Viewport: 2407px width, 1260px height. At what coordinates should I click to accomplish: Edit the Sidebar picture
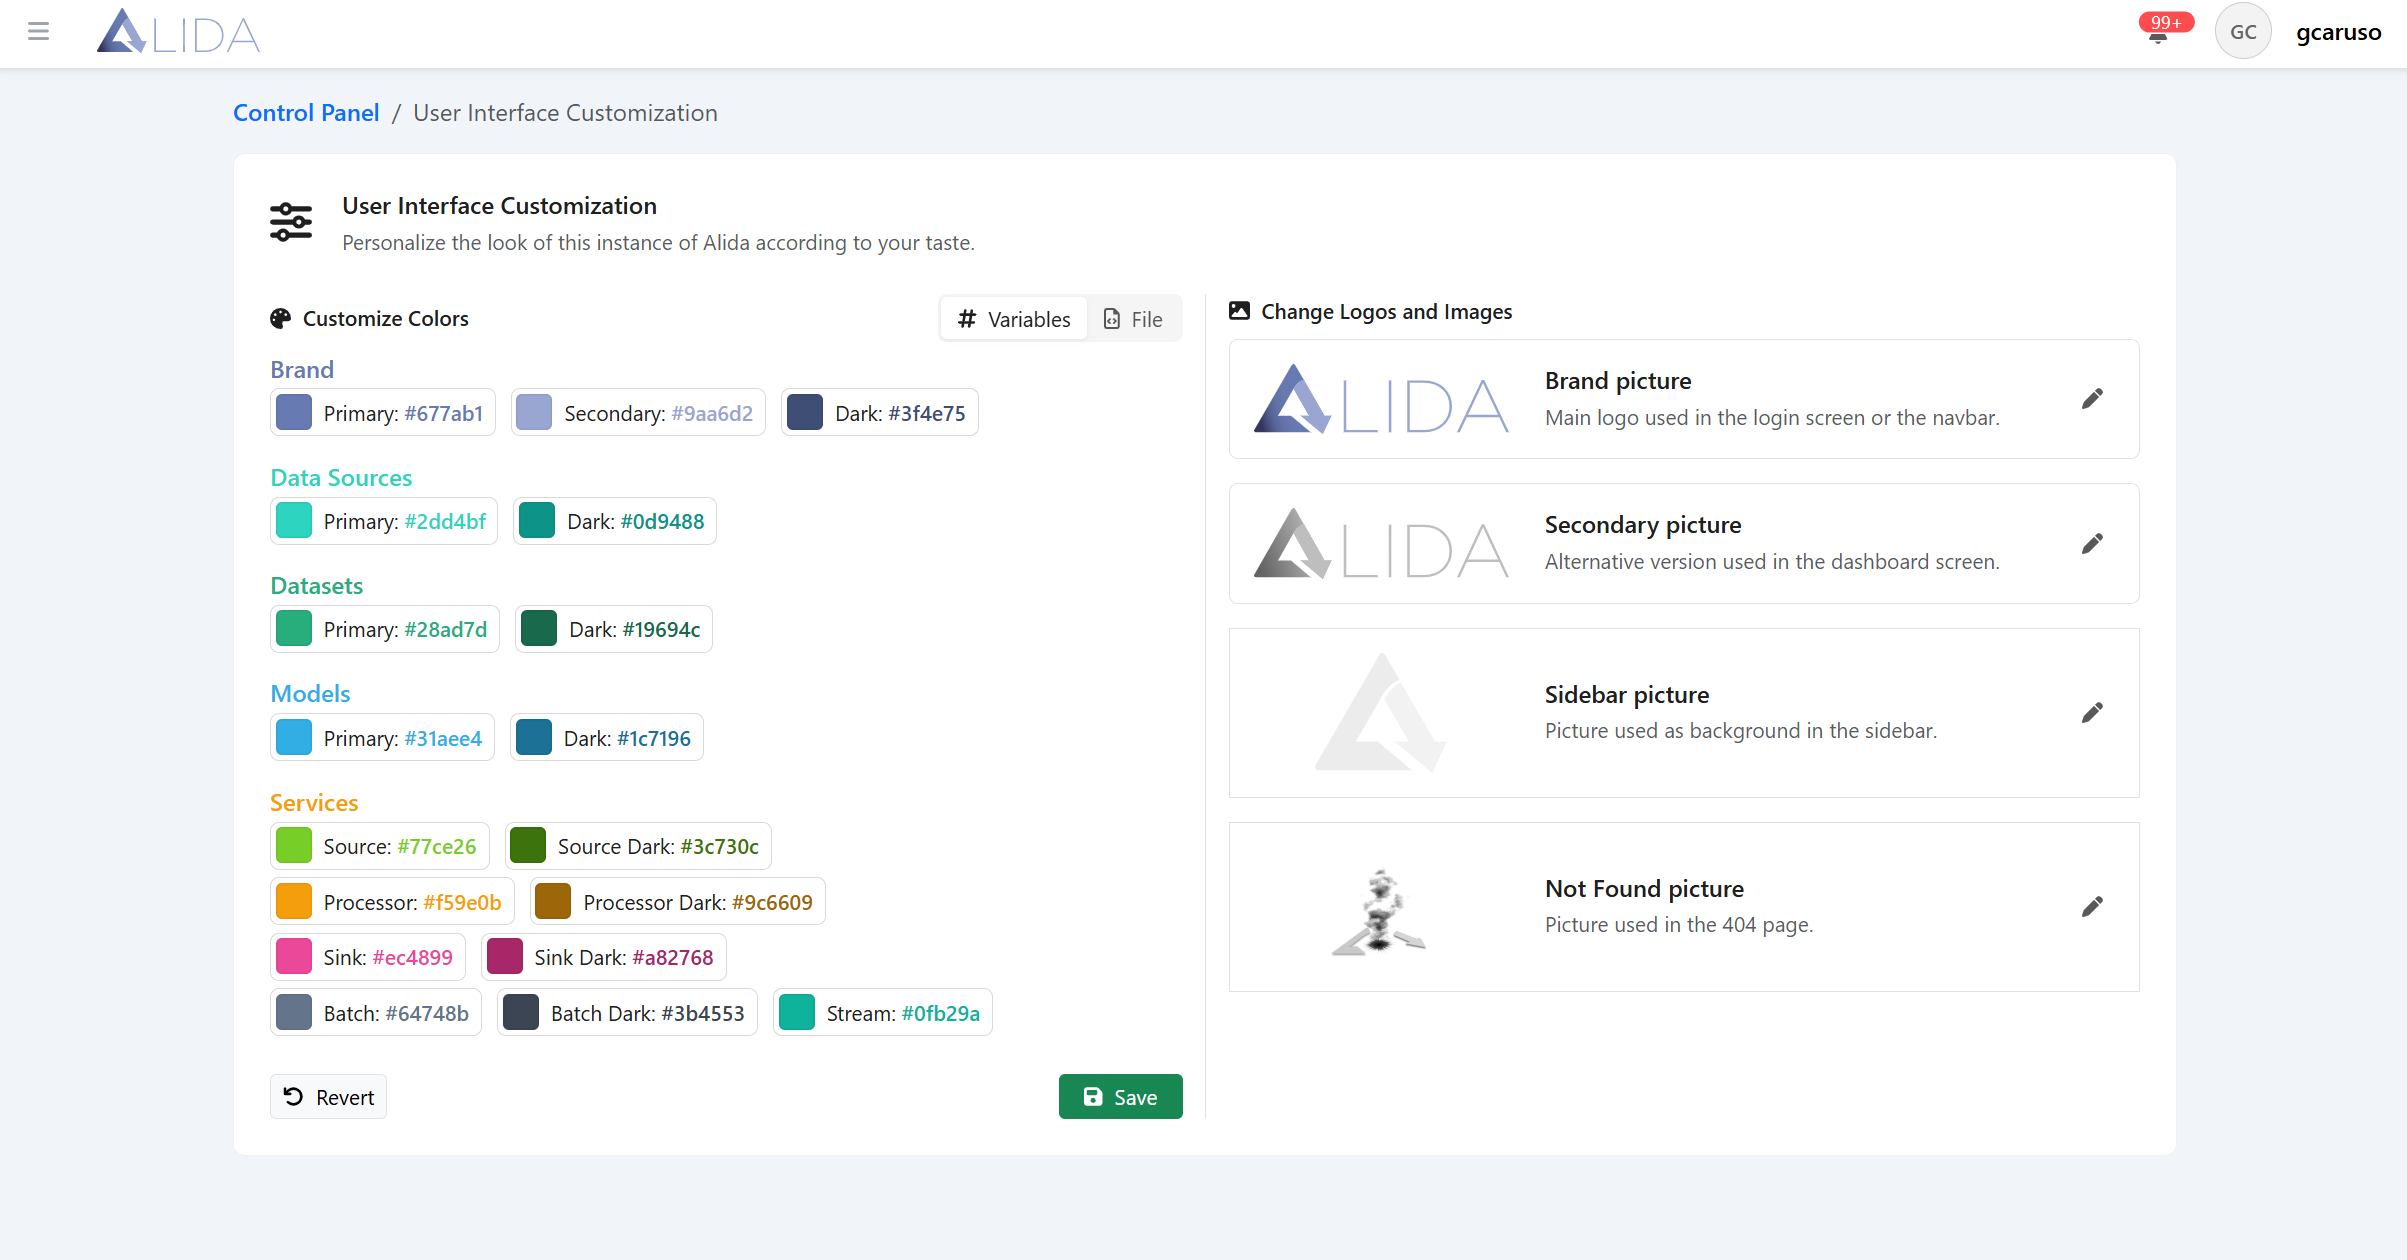2092,712
